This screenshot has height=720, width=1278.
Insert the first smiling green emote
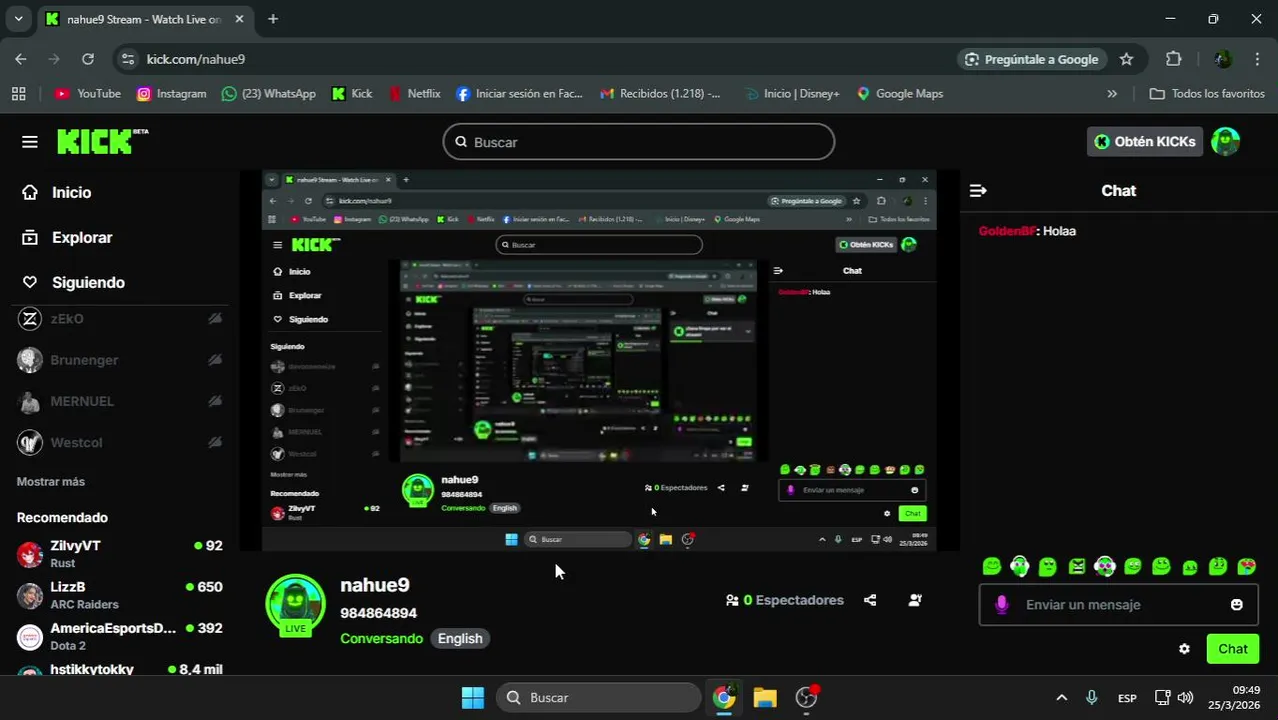(x=992, y=566)
